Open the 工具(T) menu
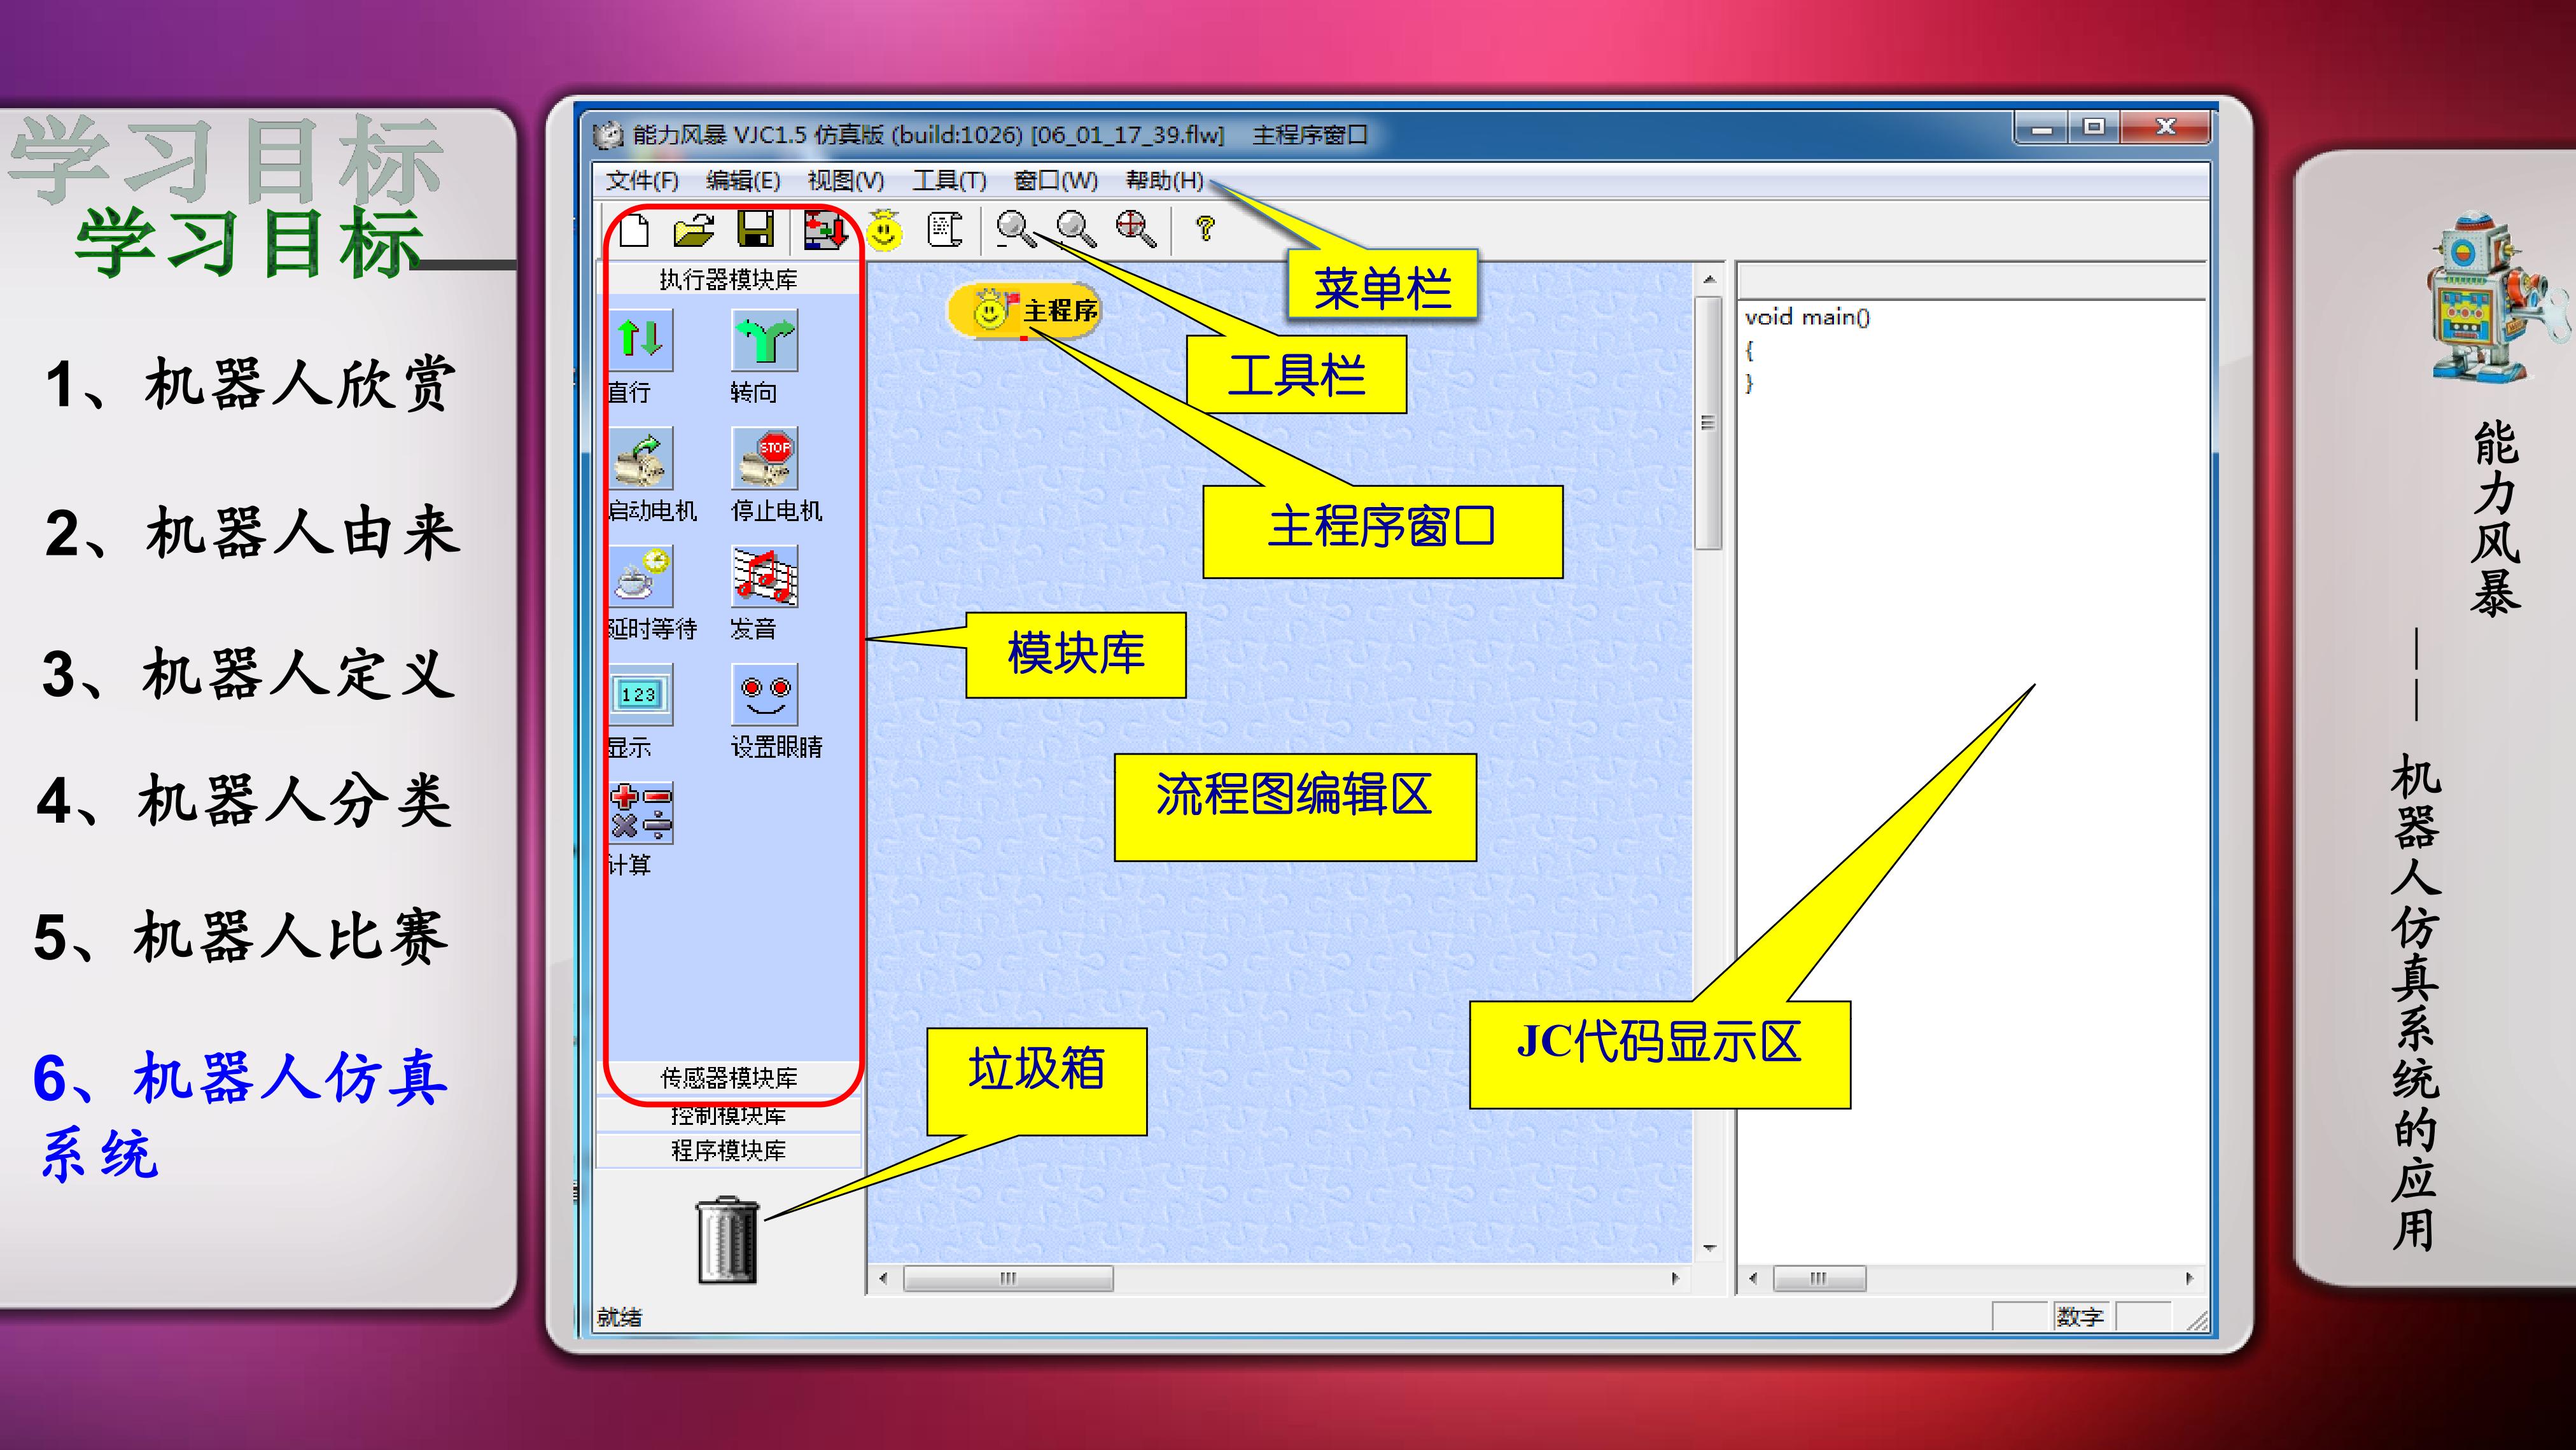The width and height of the screenshot is (2576, 1450). (949, 180)
